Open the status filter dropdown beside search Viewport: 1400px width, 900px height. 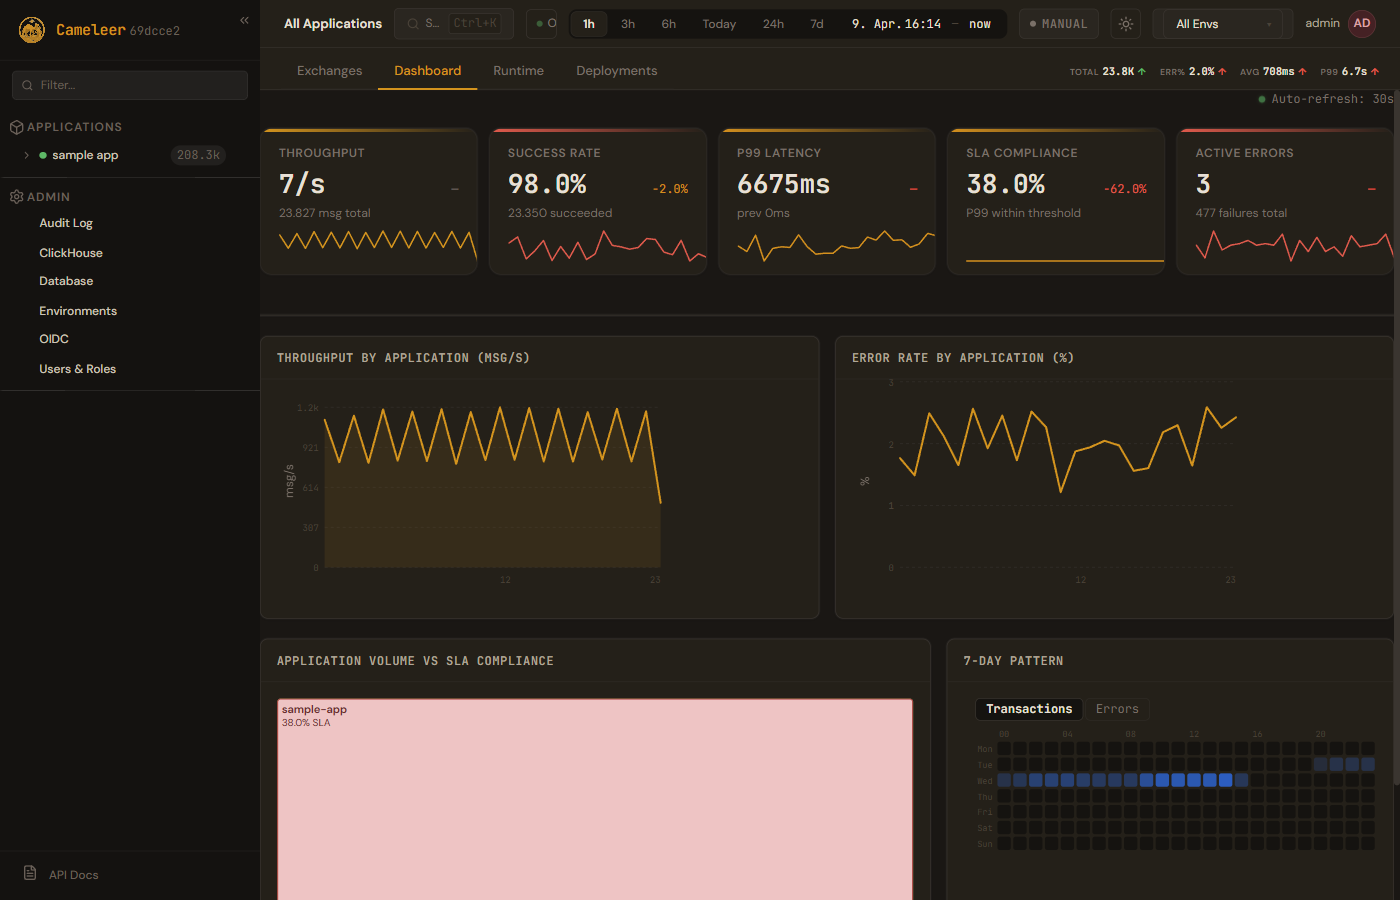[542, 24]
